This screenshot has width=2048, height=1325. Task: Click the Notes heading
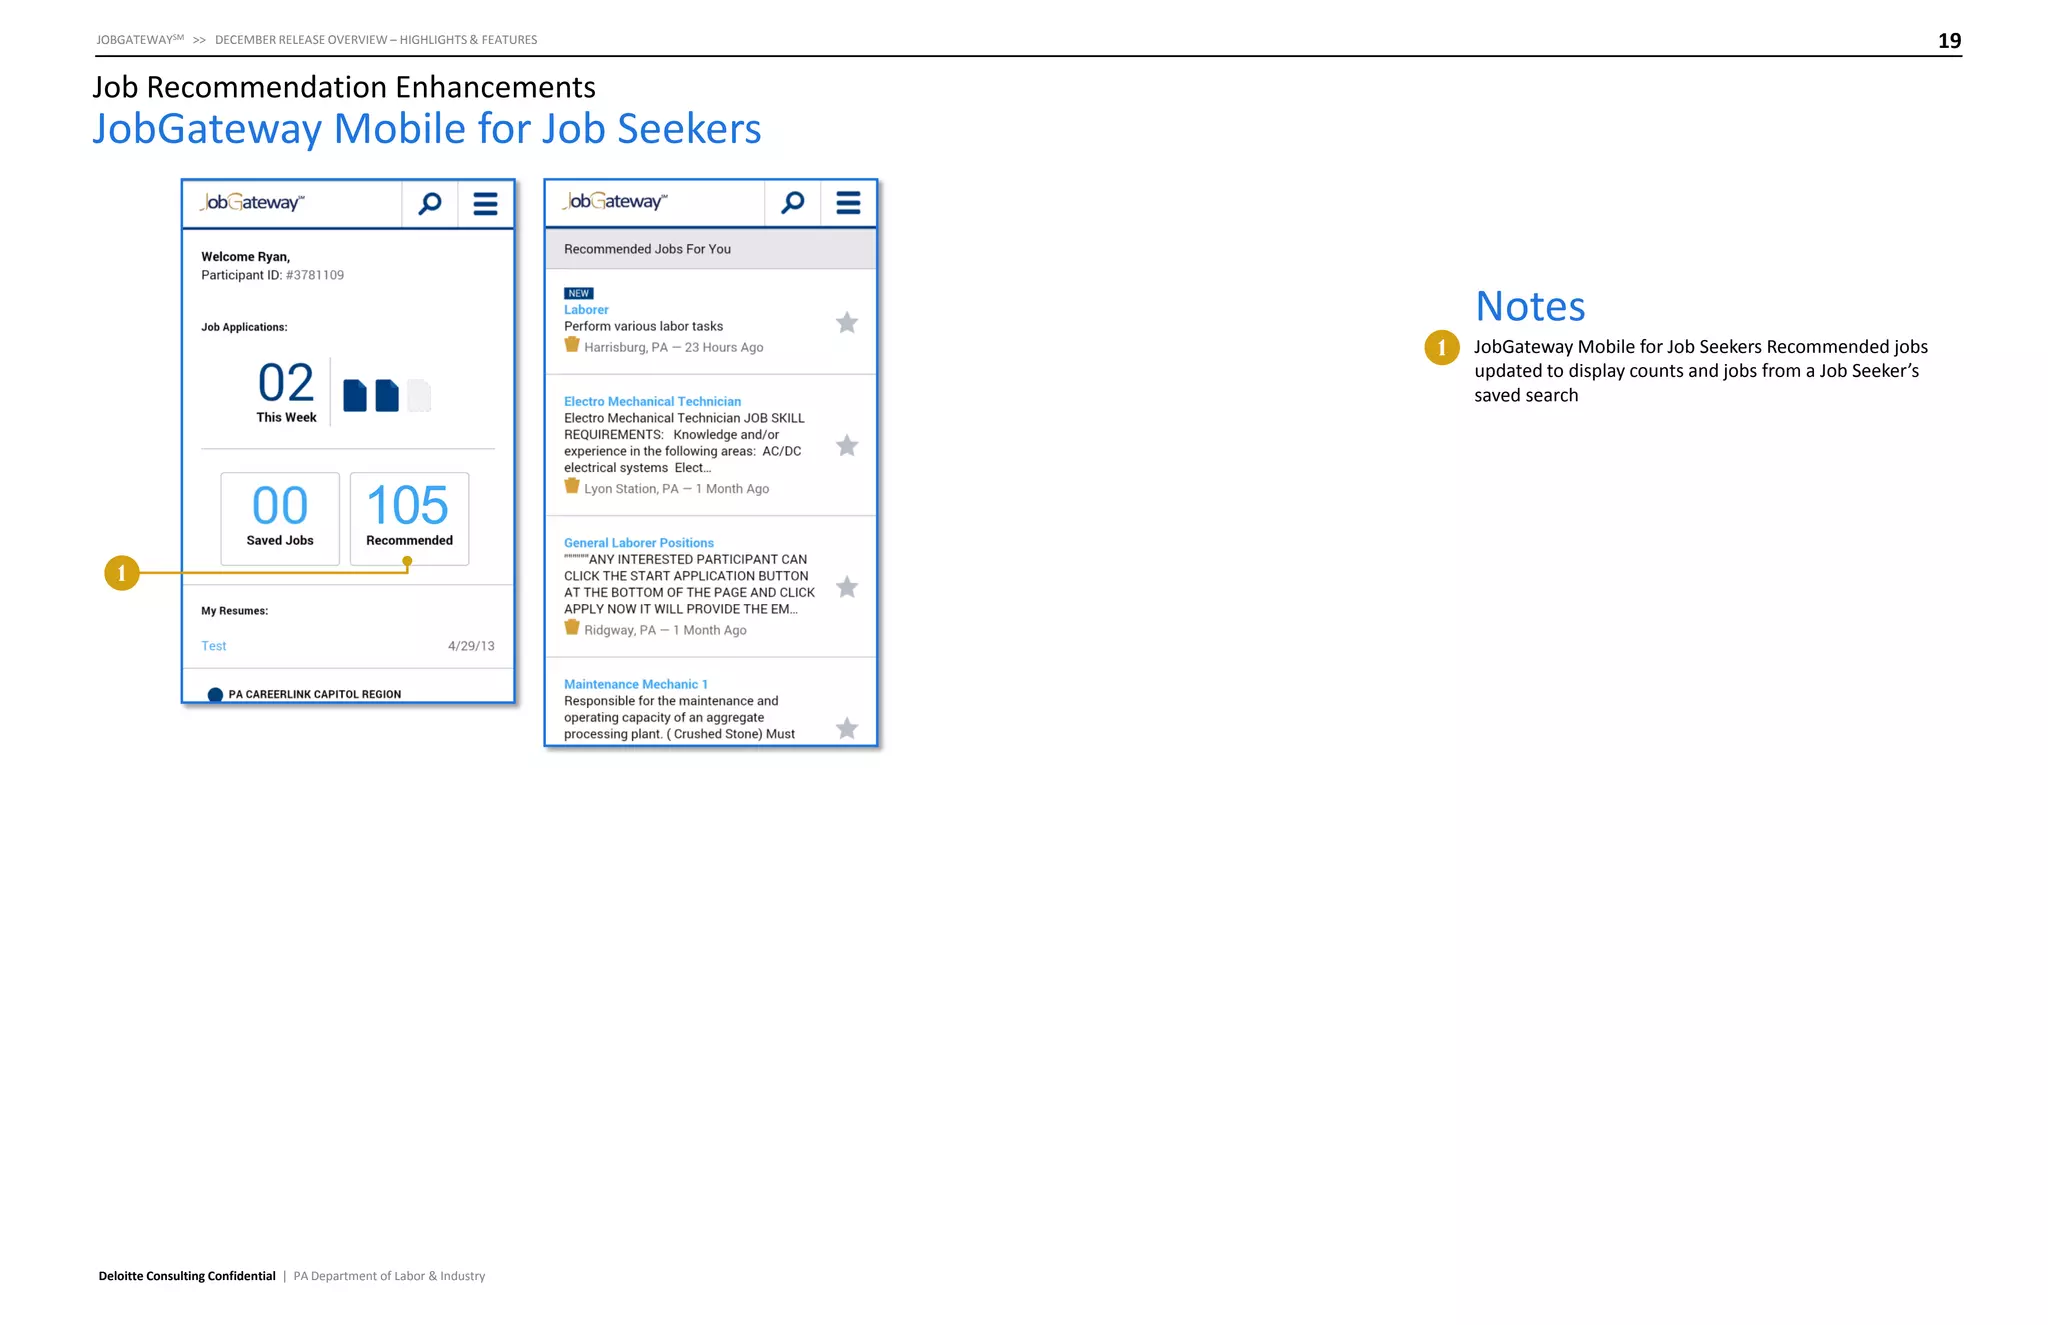[x=1530, y=306]
